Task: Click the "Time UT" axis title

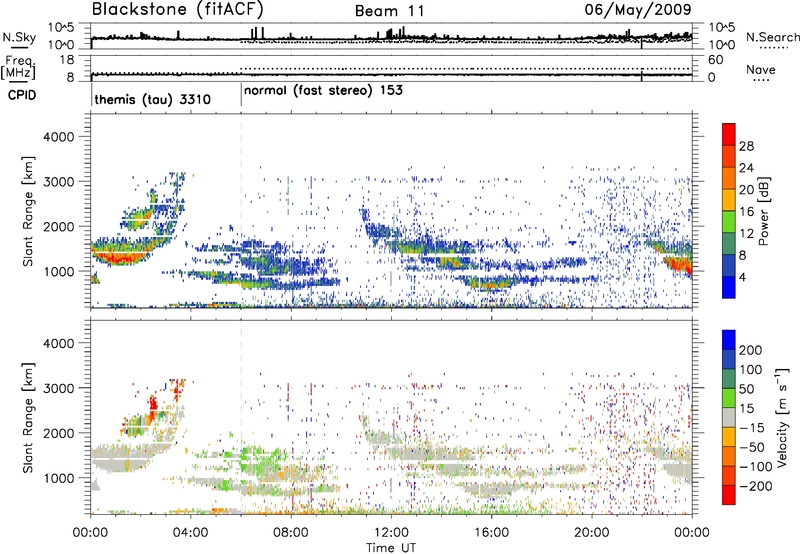Action: (x=391, y=548)
